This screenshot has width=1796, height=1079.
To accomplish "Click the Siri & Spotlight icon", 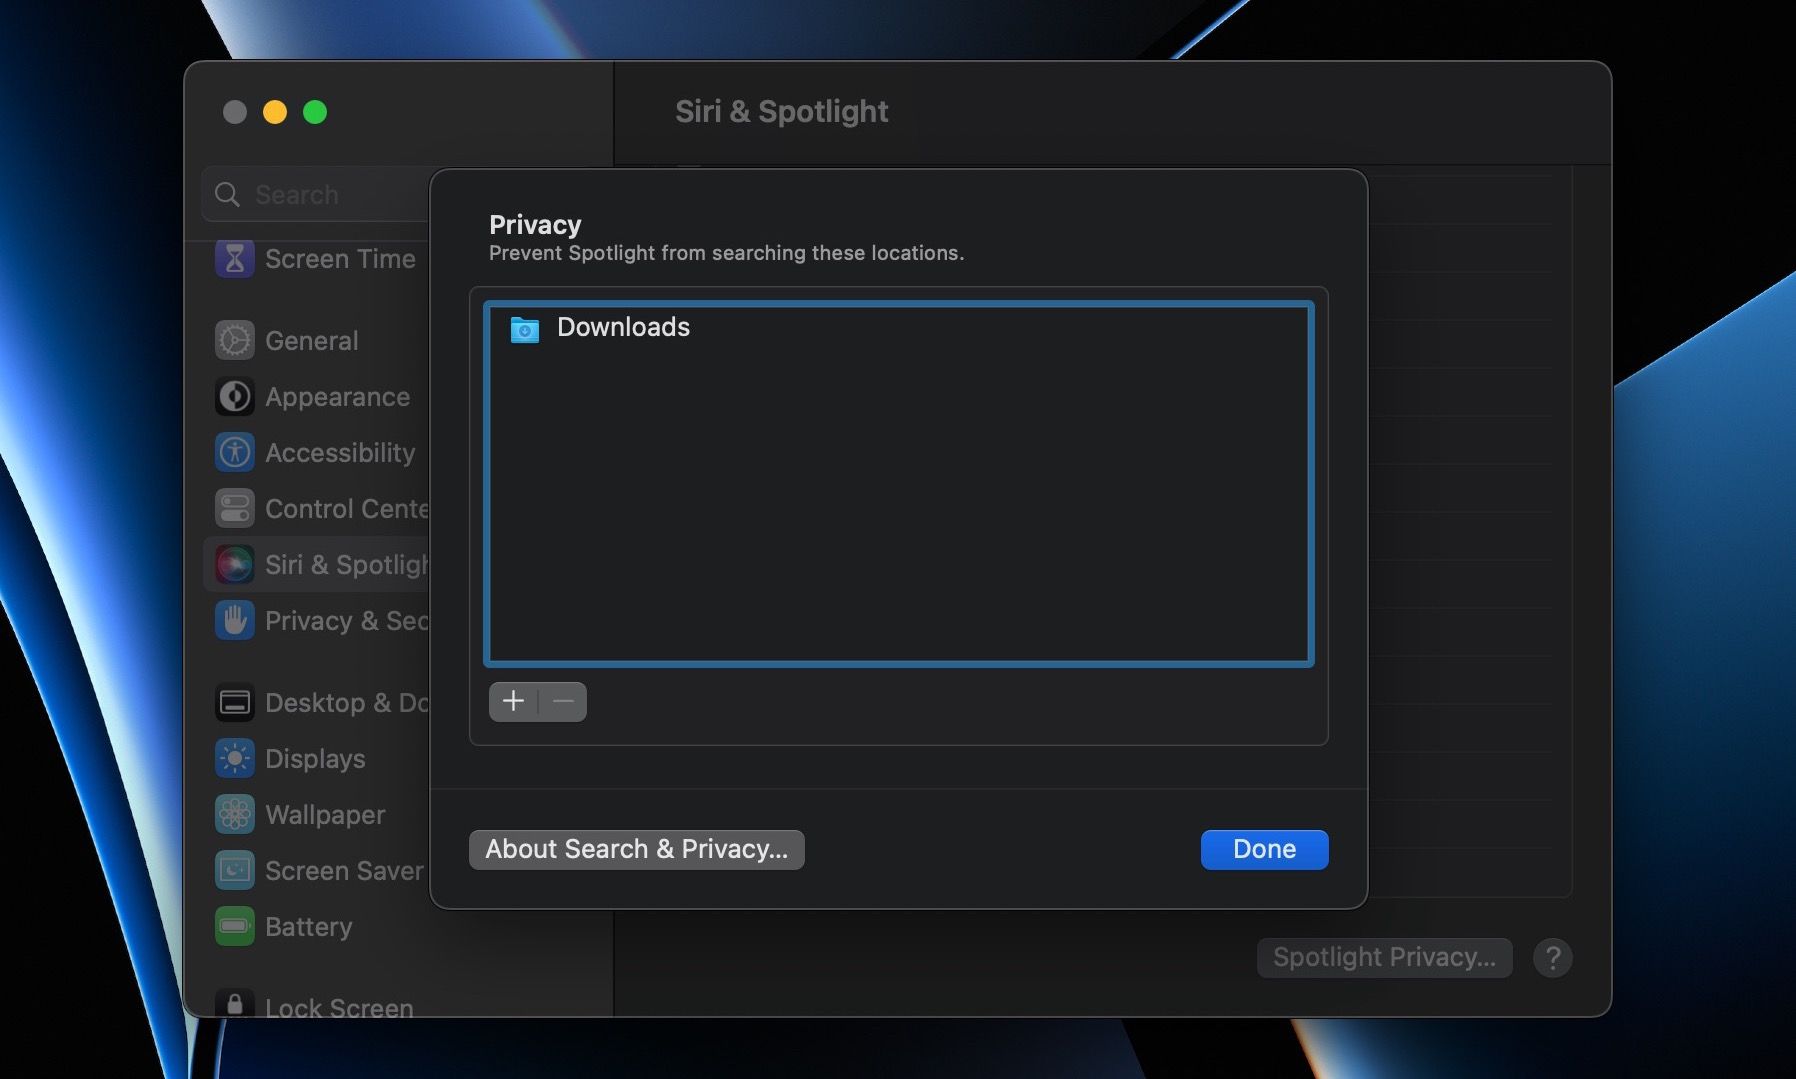I will tap(235, 565).
